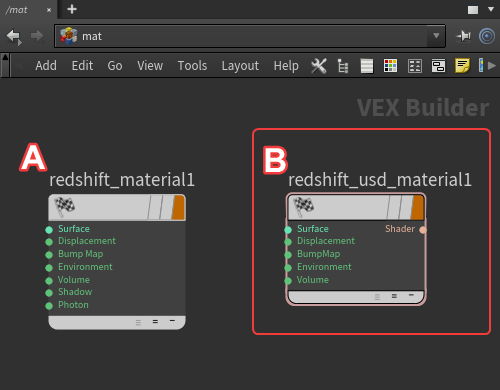Click BumpMap input of redshift_usd_material1
Viewport: 500px width, 390px height.
point(288,255)
